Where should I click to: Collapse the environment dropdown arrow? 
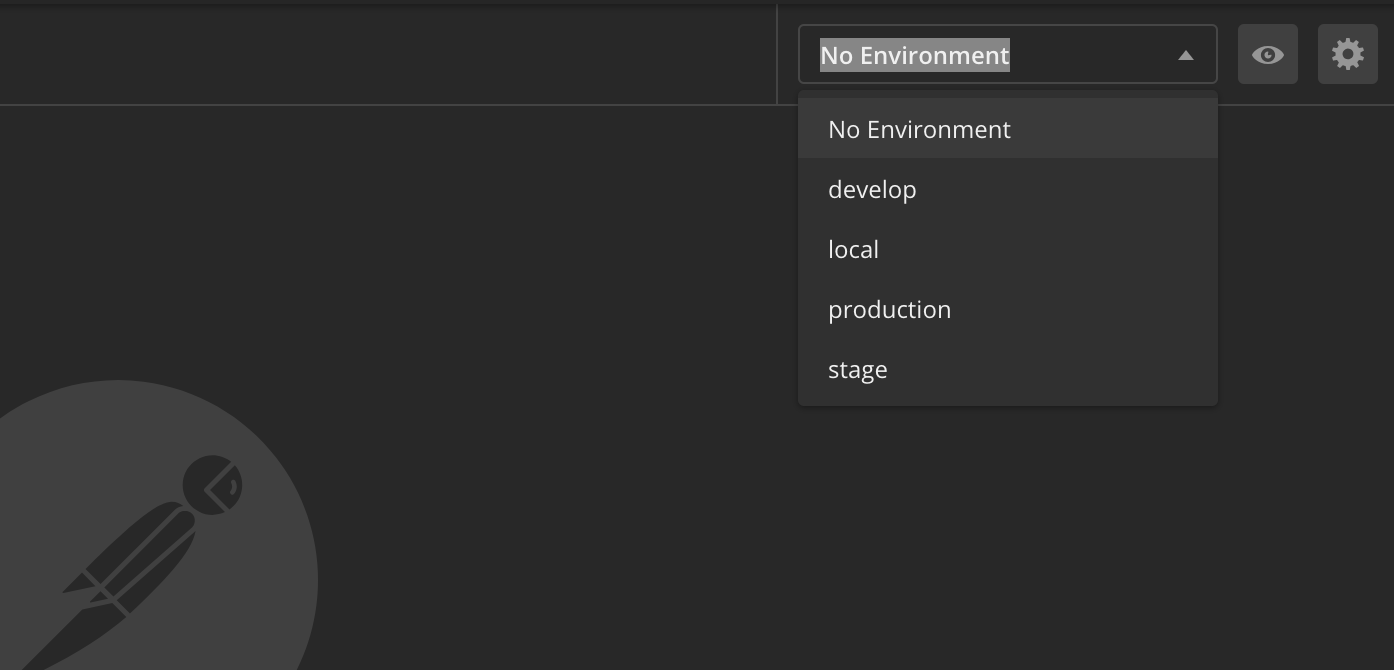pos(1186,55)
